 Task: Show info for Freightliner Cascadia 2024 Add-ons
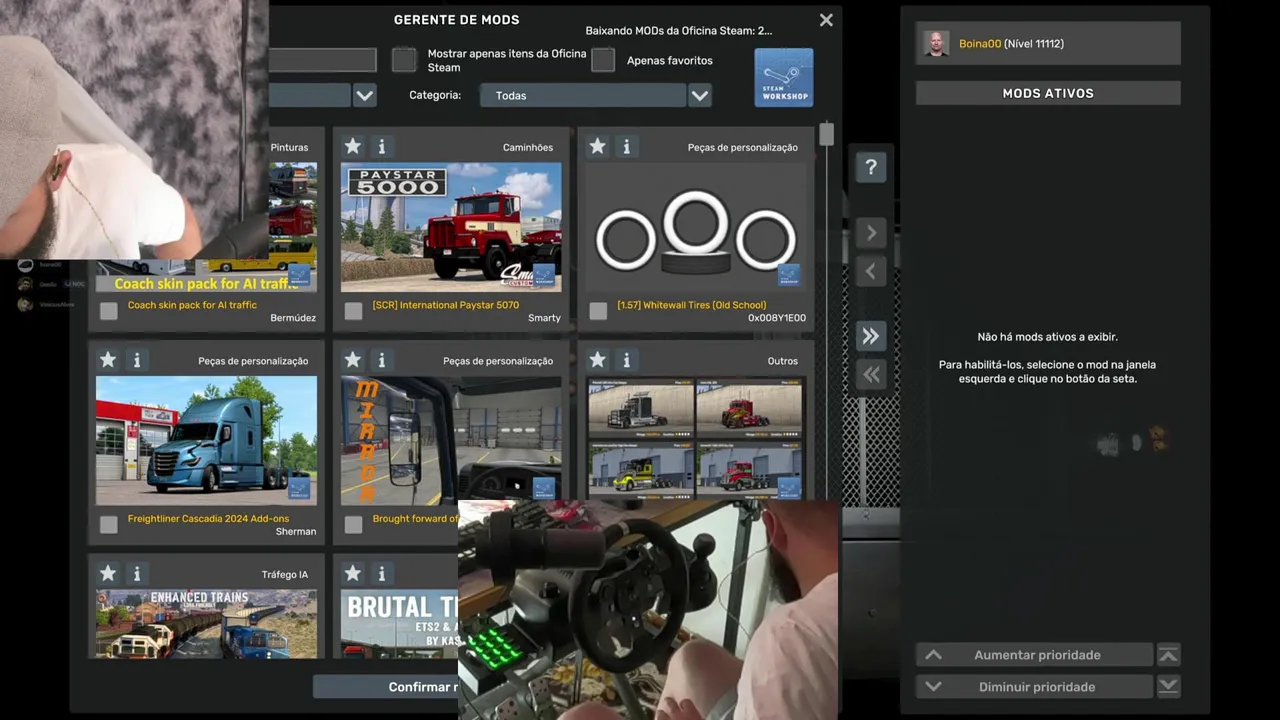click(137, 360)
